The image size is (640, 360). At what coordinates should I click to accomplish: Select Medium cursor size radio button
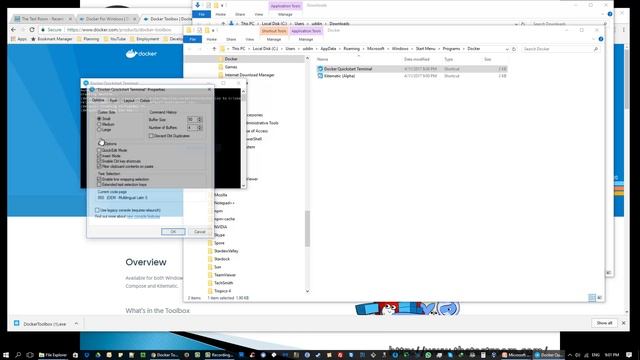coord(99,124)
